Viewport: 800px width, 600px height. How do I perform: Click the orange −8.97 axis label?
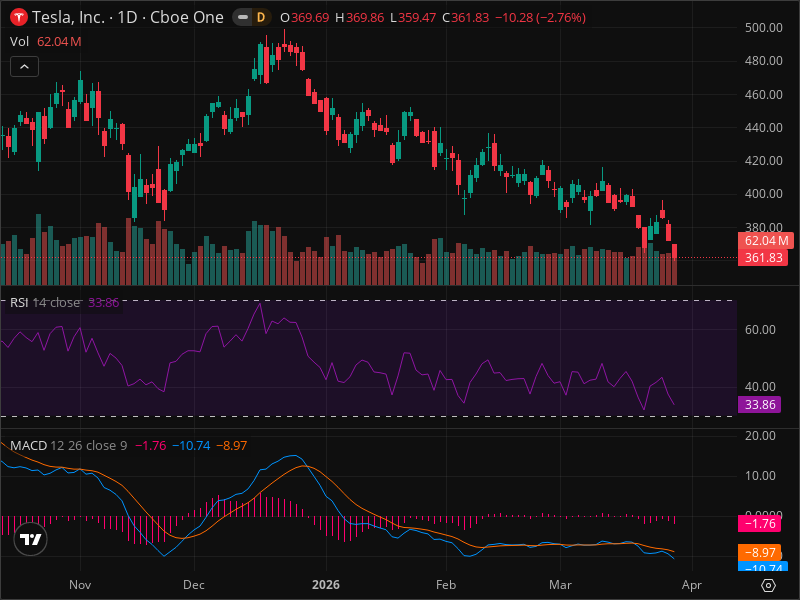[x=759, y=553]
